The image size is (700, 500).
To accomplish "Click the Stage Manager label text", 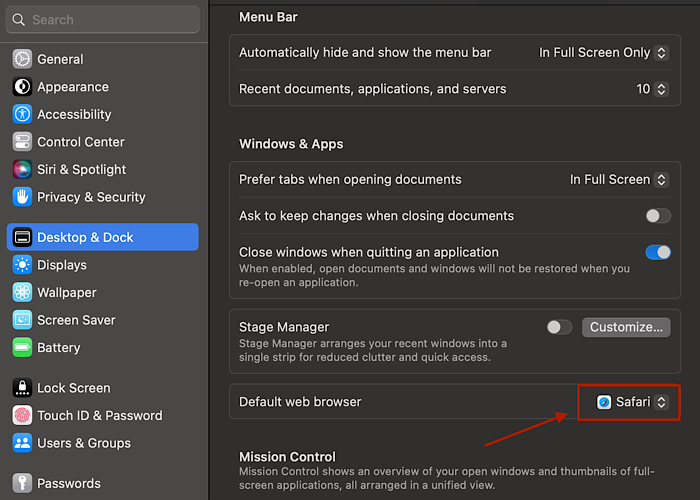I will [x=284, y=327].
